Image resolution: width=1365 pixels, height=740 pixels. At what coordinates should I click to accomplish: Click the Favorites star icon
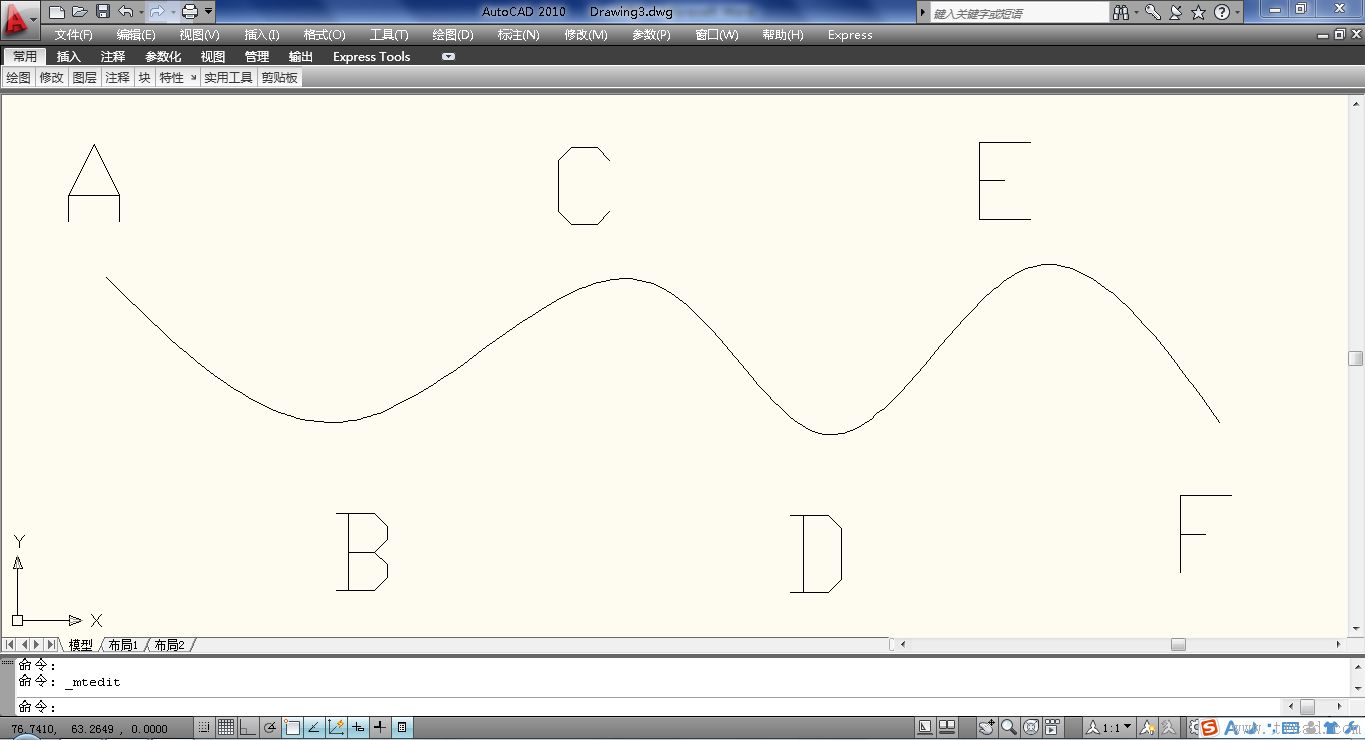coord(1198,13)
